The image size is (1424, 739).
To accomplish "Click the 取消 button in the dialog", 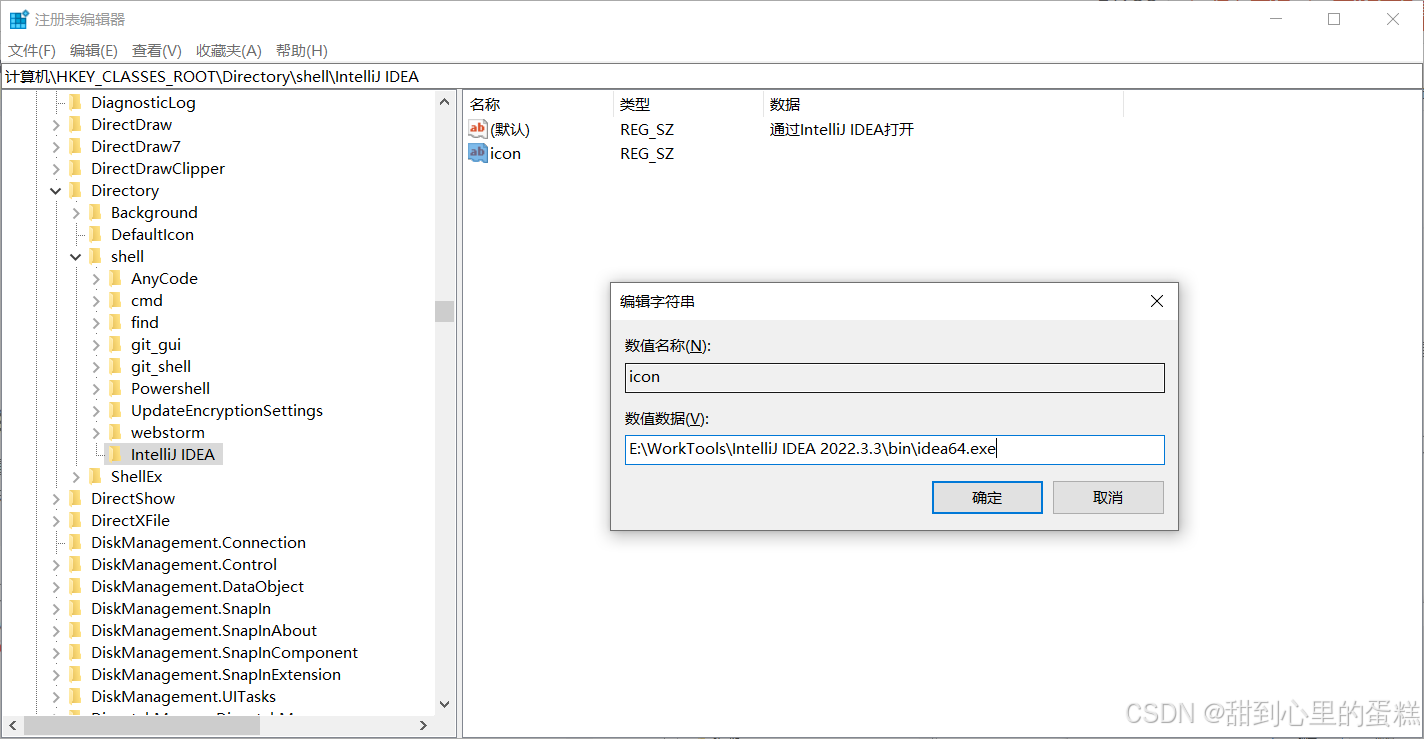I will [x=1108, y=497].
